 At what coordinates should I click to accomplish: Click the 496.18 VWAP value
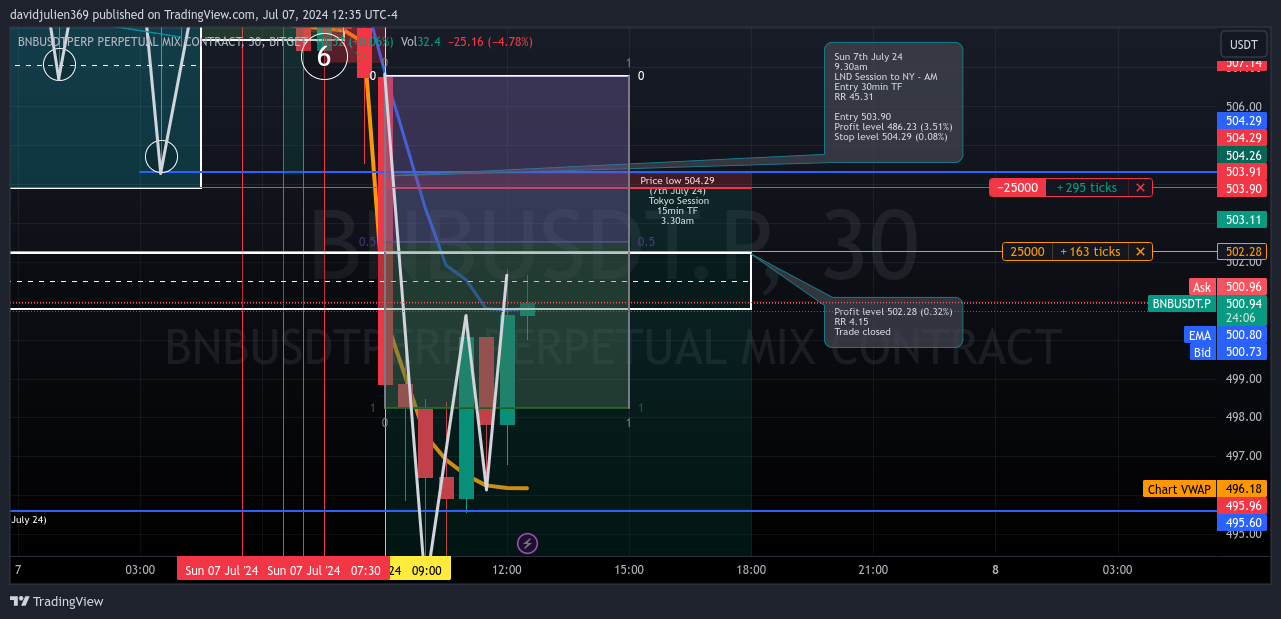1242,489
